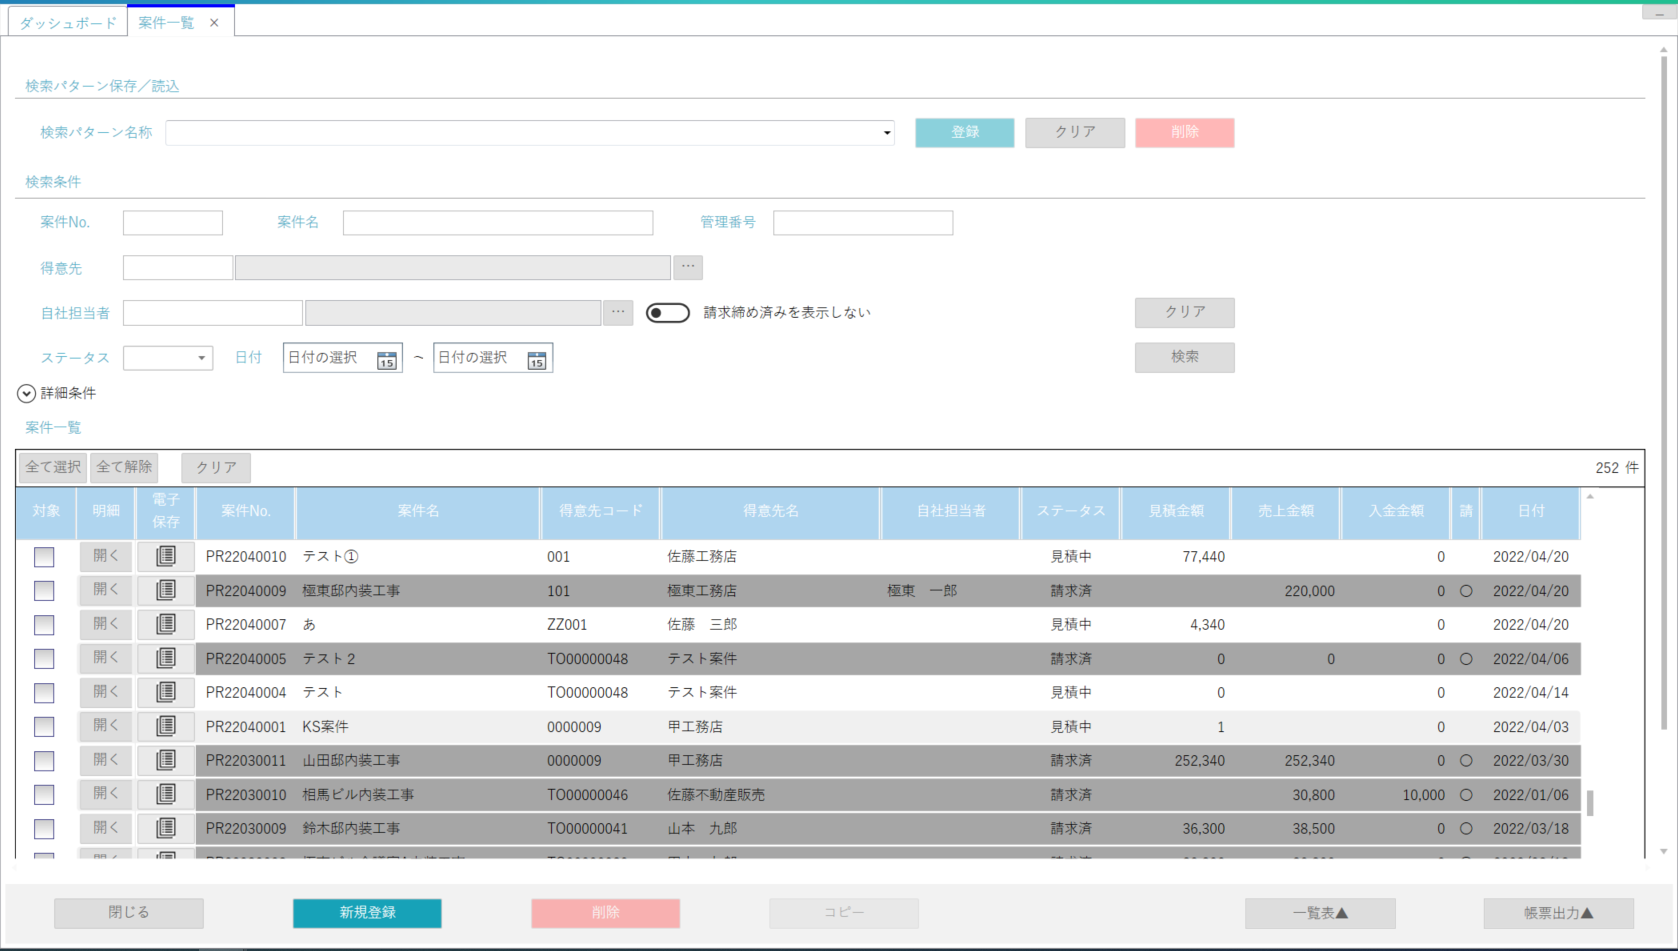The width and height of the screenshot is (1678, 951).
Task: Check the row PR22030011 target checkbox
Action: (x=44, y=761)
